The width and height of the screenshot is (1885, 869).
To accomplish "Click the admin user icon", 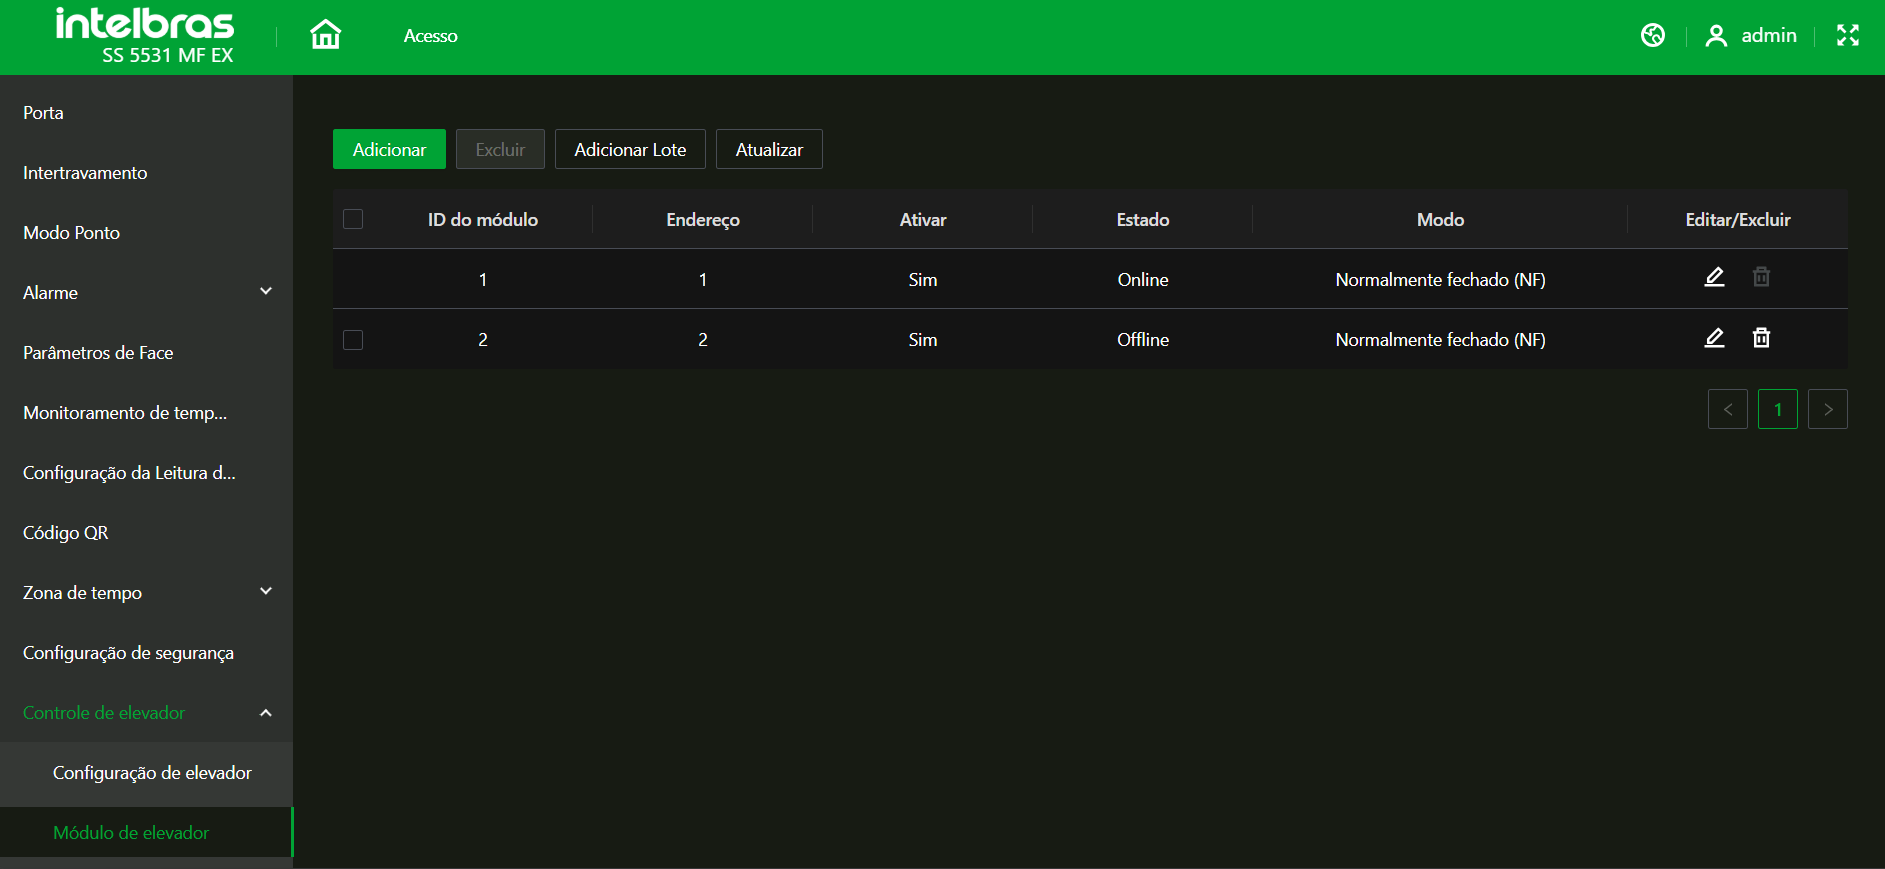I will [x=1716, y=36].
